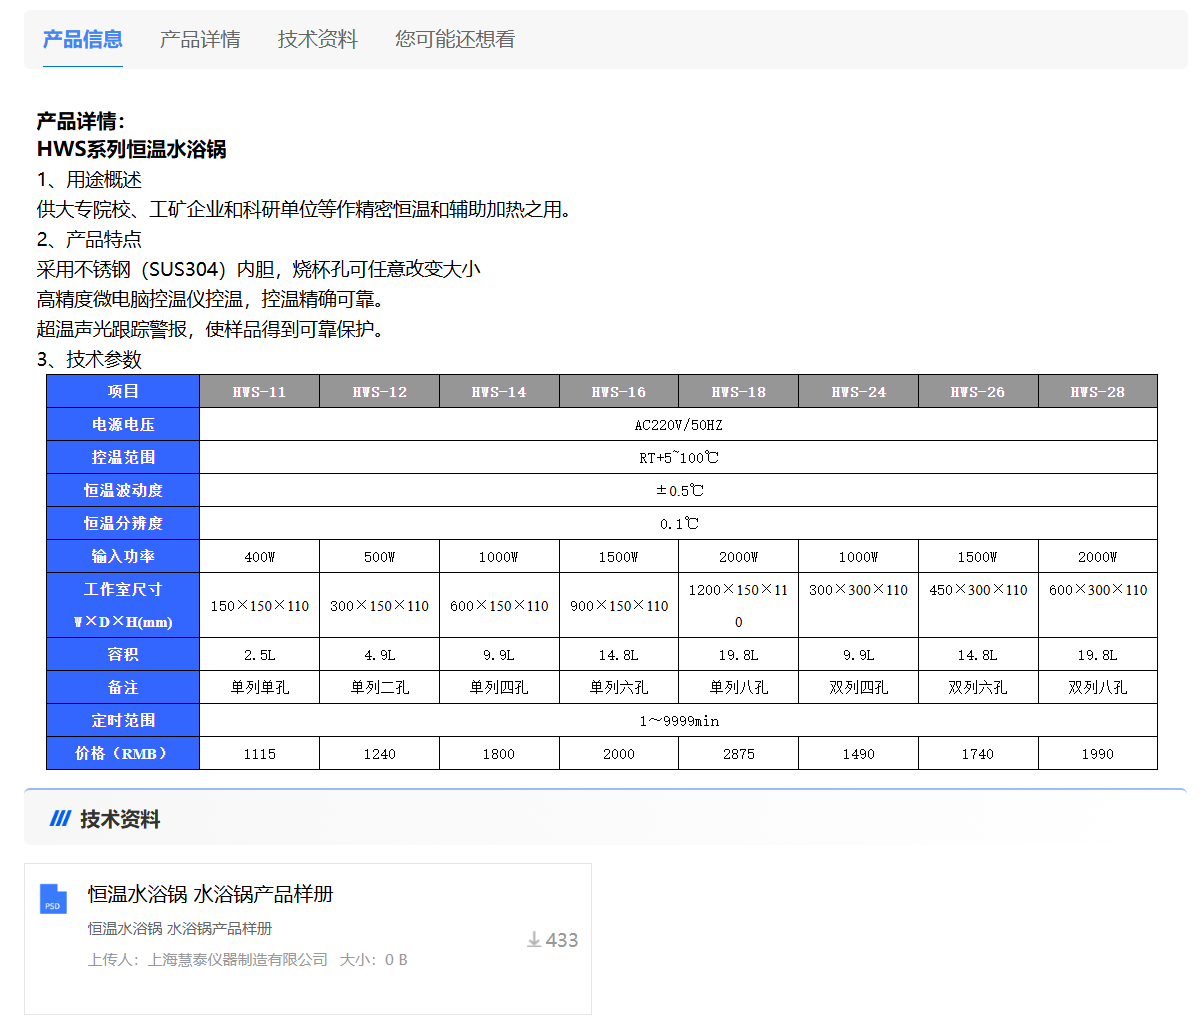Click the 1~9999min timer range cell
The height and width of the screenshot is (1020, 1200).
[x=678, y=721]
